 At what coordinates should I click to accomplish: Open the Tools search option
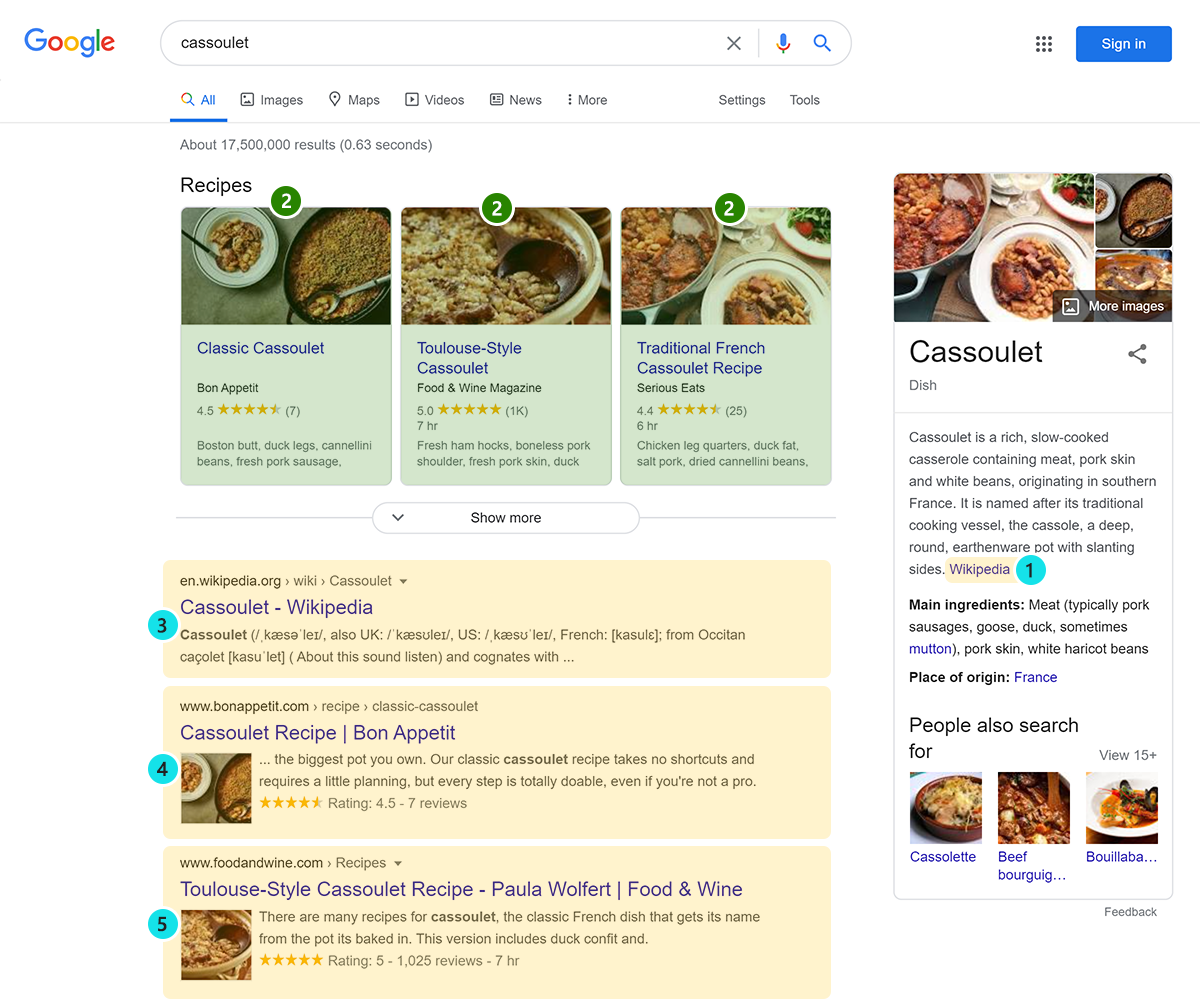tap(804, 100)
